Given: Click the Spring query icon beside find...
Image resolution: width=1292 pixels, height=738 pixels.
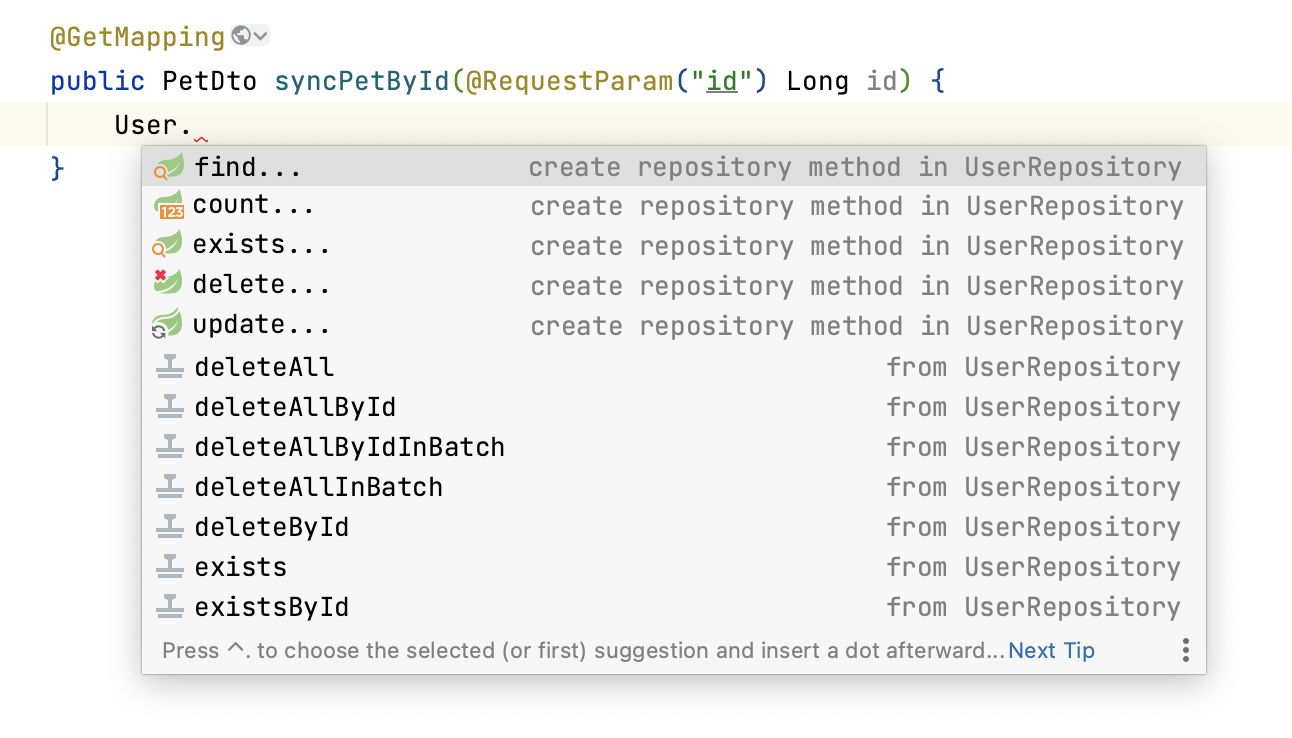Looking at the screenshot, I should (168, 166).
